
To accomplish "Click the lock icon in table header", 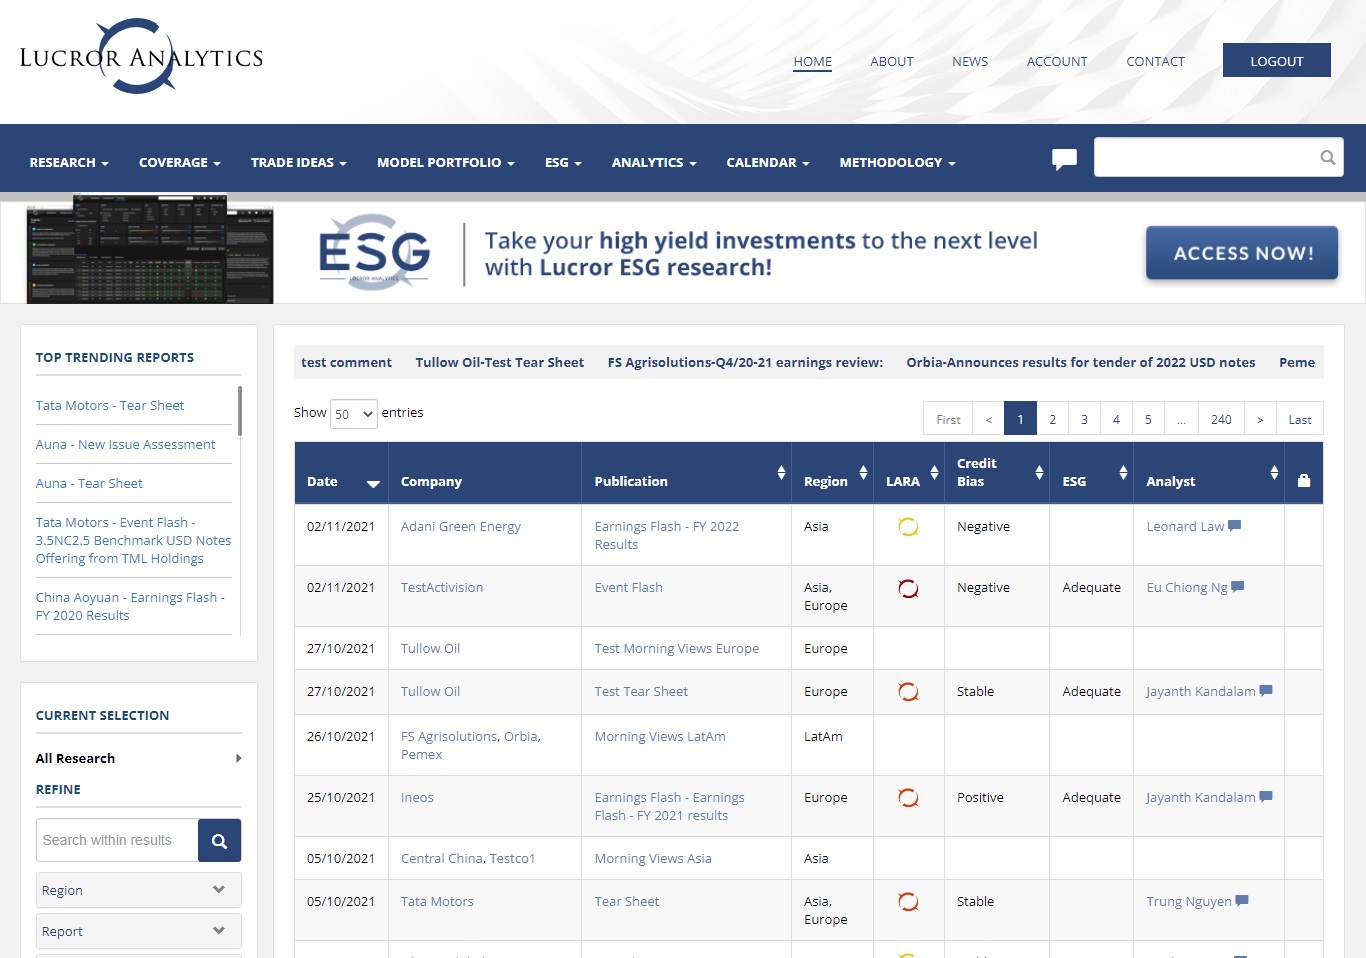I will point(1303,481).
